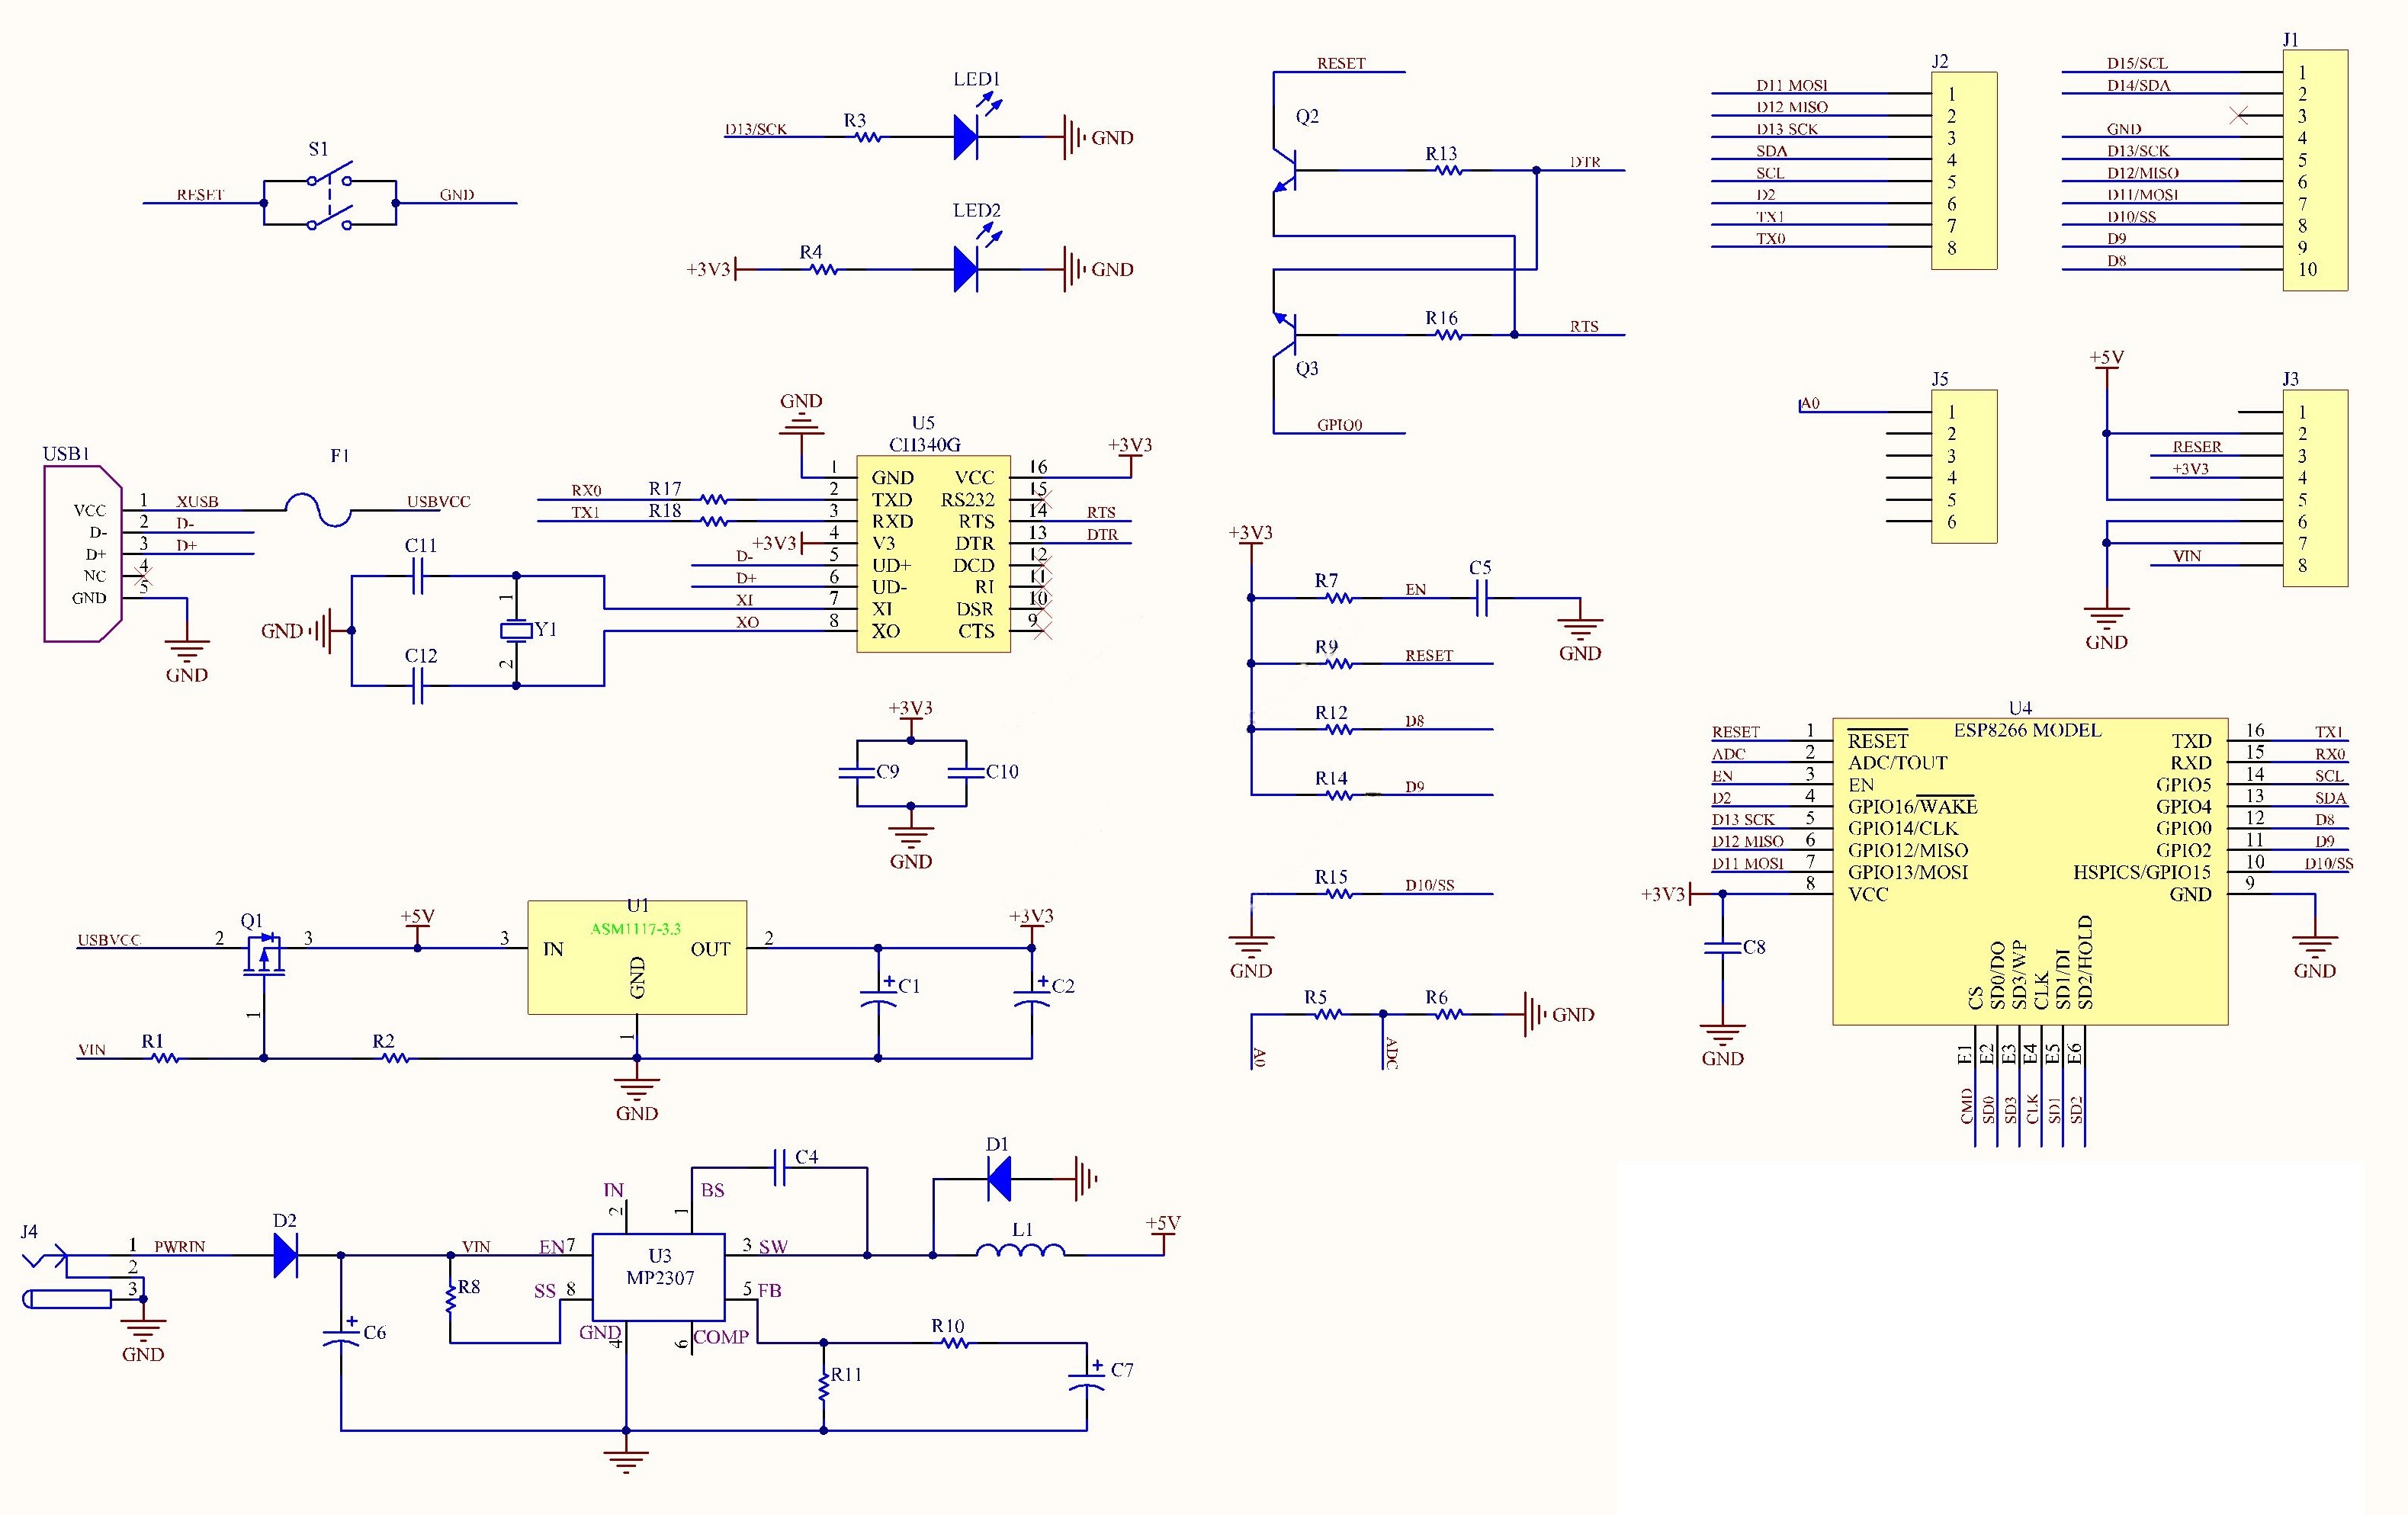Select the LED1 diode symbol
This screenshot has height=1515, width=2408.
pyautogui.click(x=966, y=137)
